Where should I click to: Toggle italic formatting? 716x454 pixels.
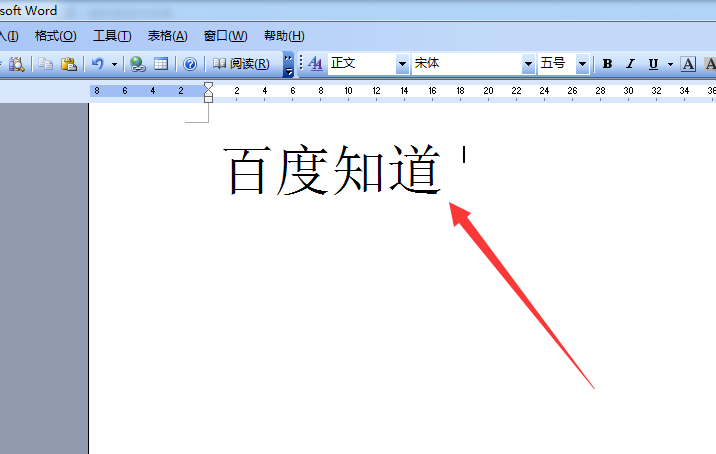(631, 64)
